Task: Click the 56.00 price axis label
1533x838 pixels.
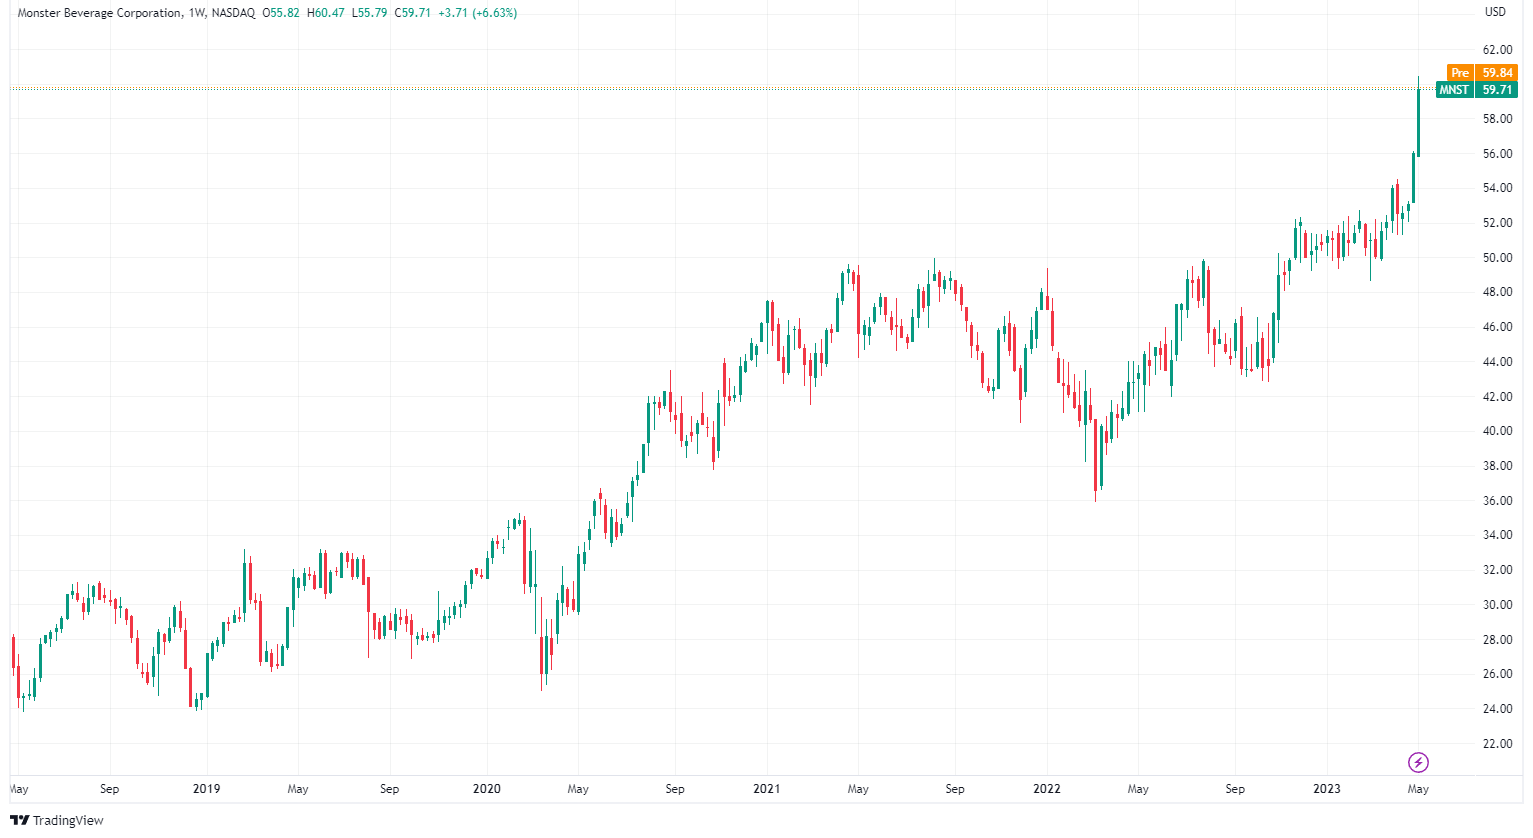Action: [x=1497, y=154]
